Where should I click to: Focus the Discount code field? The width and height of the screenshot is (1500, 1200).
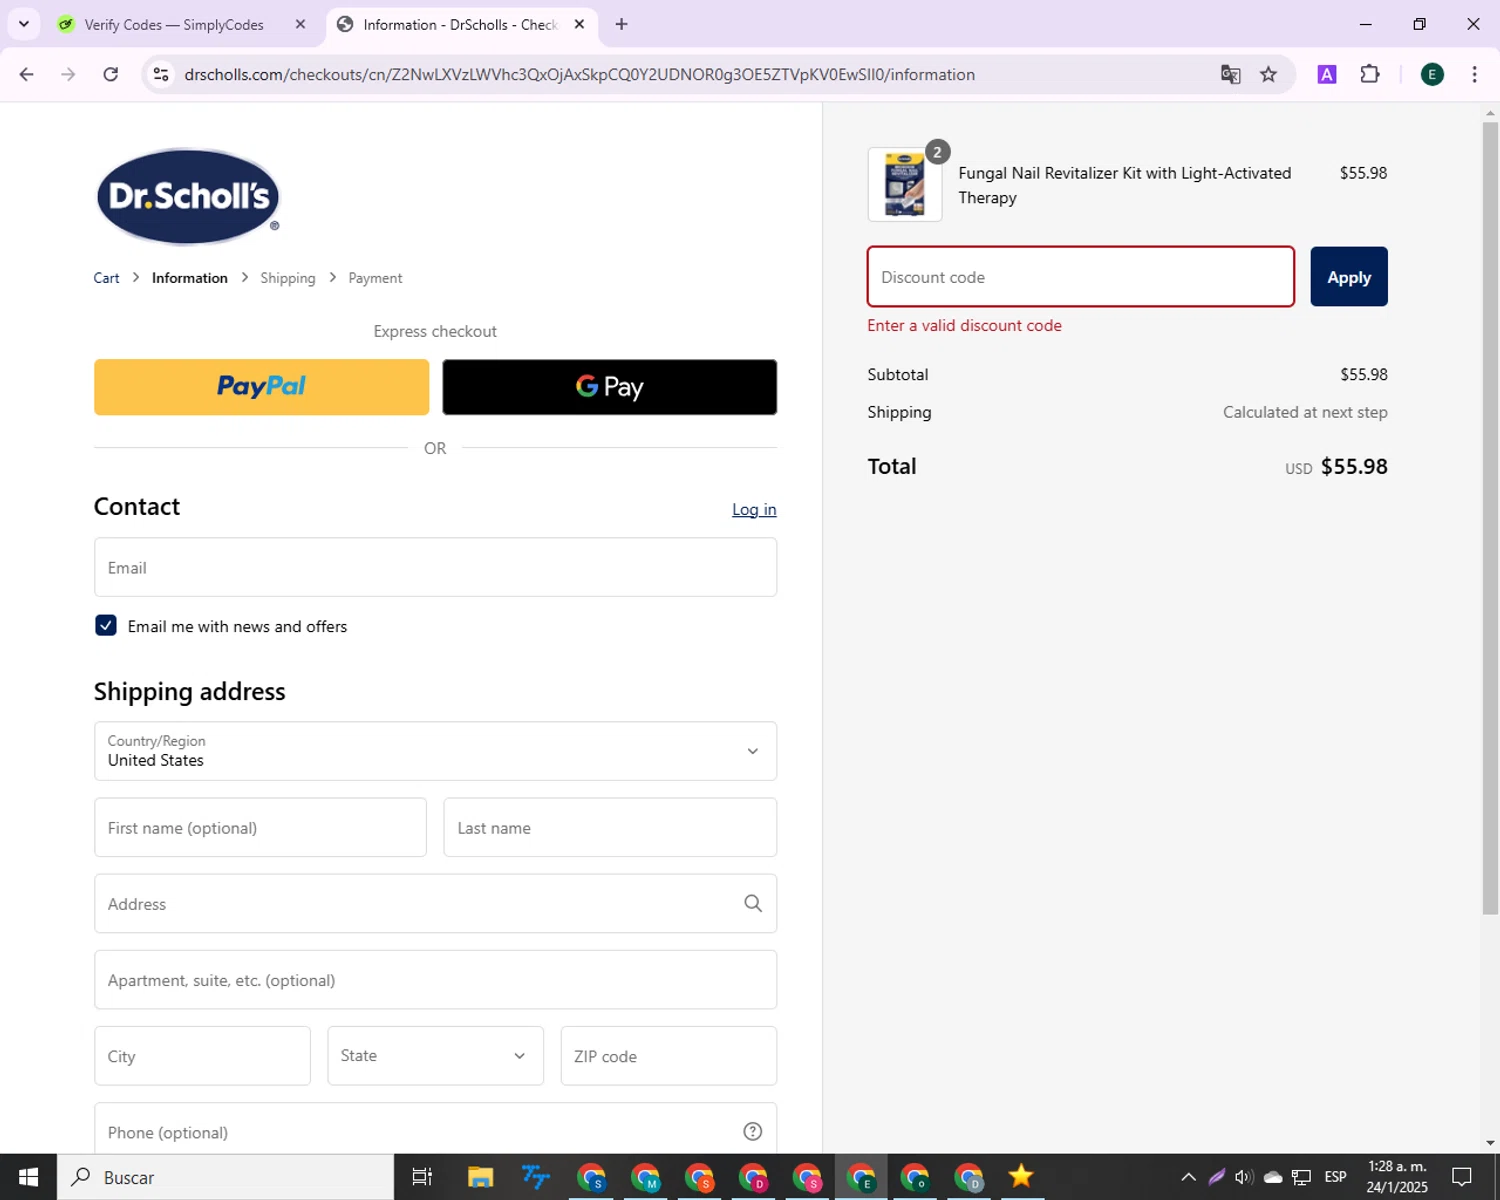(x=1081, y=277)
